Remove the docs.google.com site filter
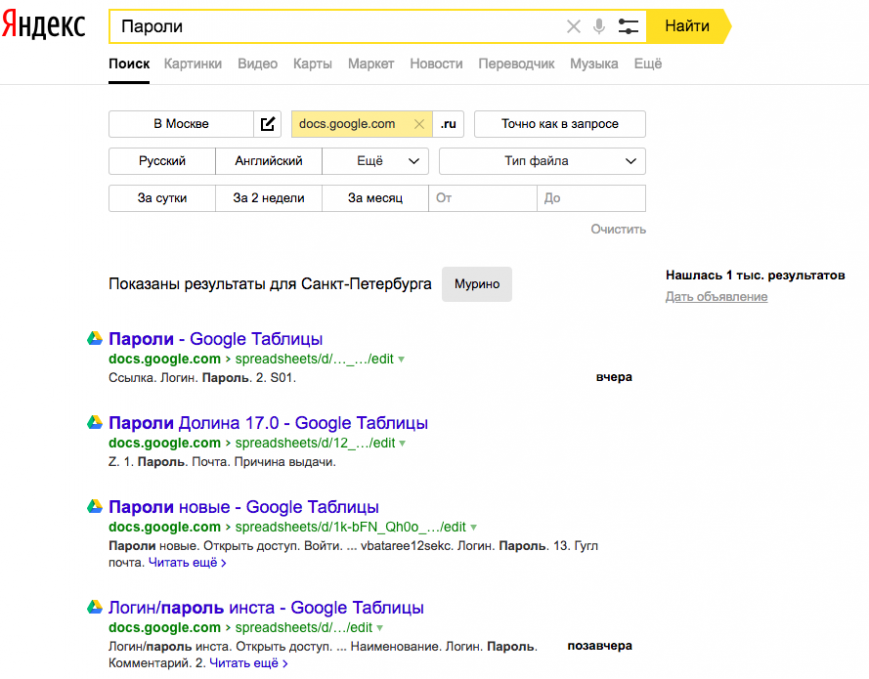This screenshot has width=869, height=679. pyautogui.click(x=419, y=124)
